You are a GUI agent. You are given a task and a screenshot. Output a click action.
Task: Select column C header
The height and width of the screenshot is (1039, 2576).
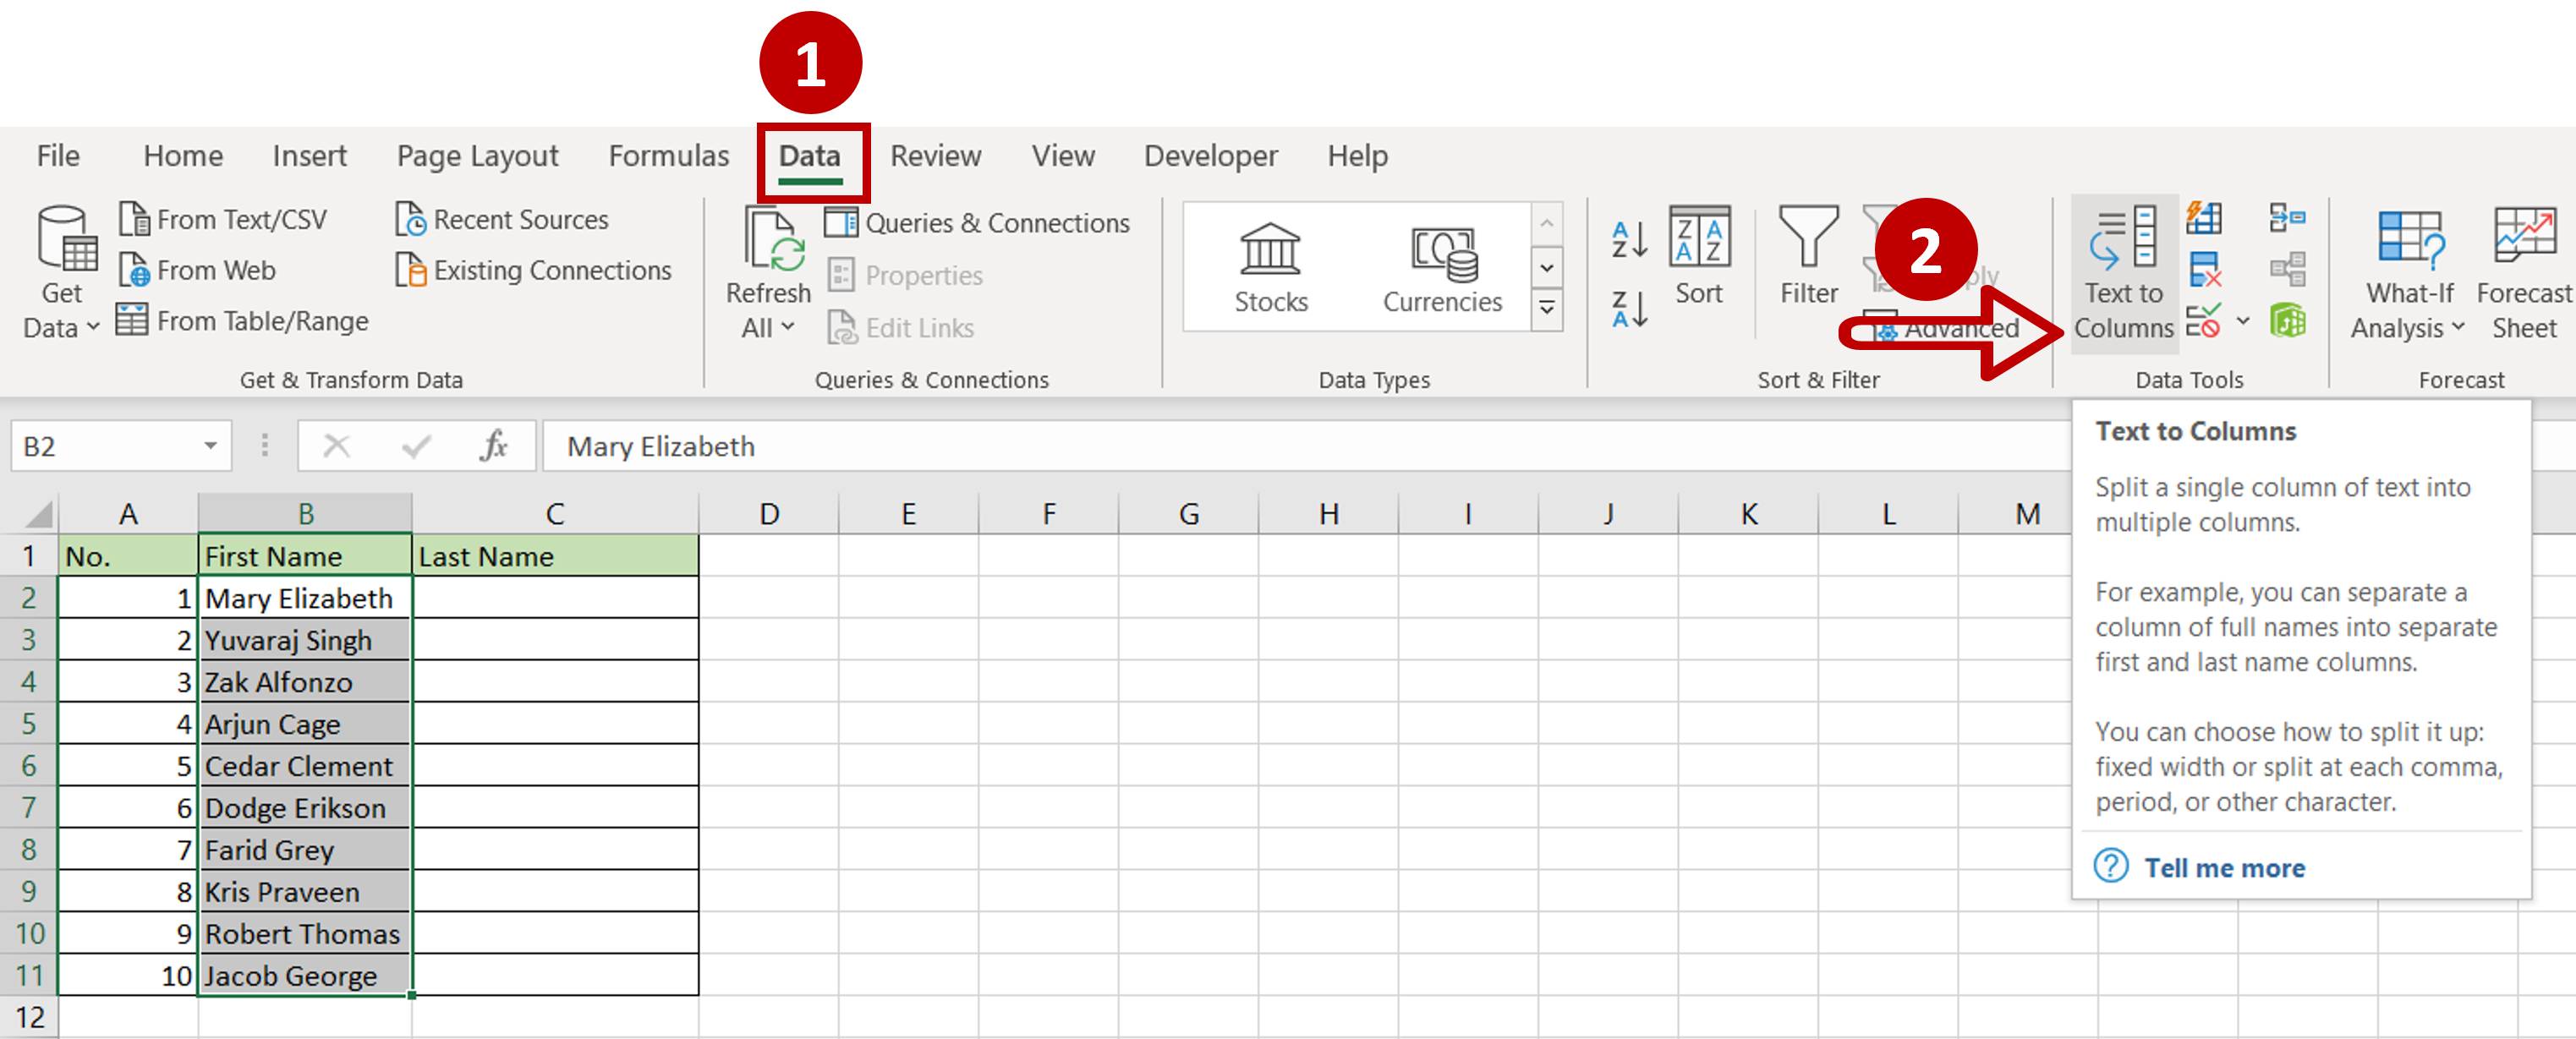pyautogui.click(x=555, y=514)
